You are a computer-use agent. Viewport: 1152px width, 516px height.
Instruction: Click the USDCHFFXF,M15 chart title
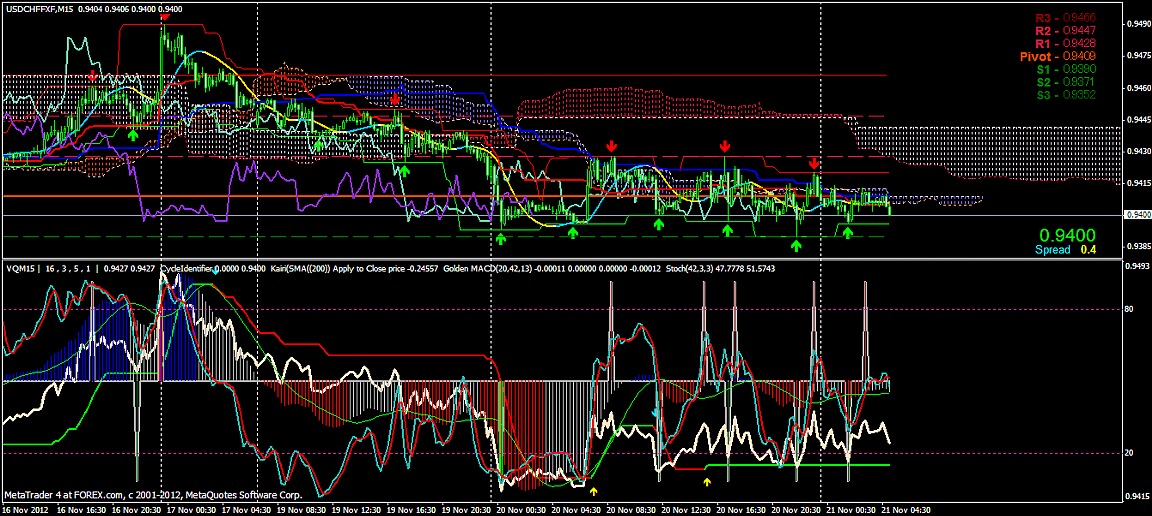click(43, 8)
